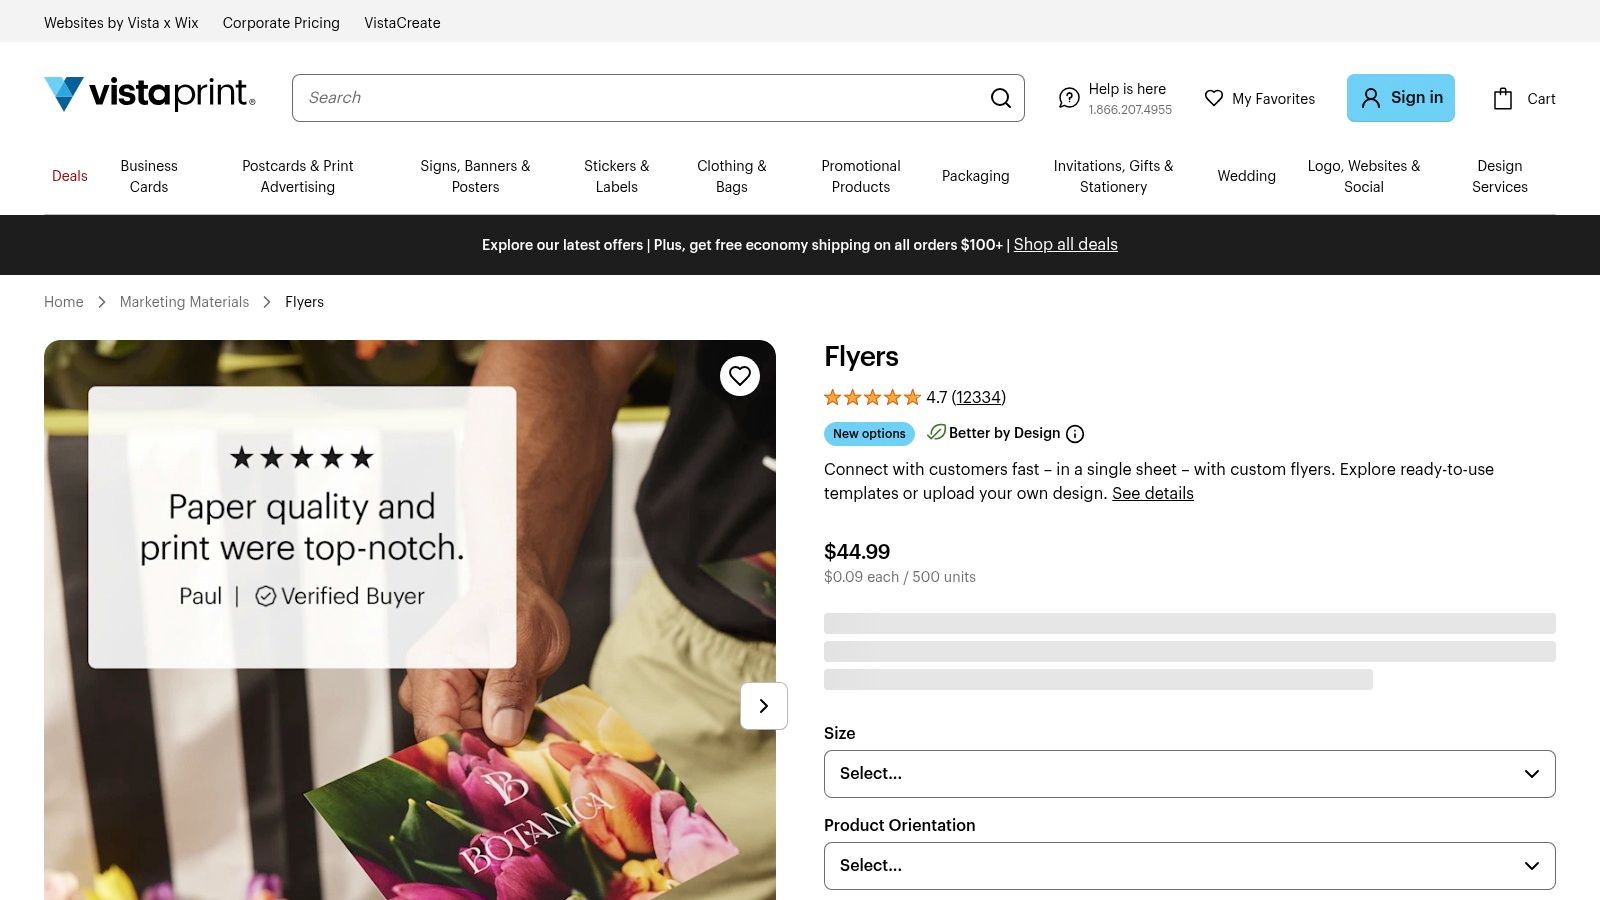The width and height of the screenshot is (1600, 900).
Task: Open Logo, Websites & Social menu
Action: [1364, 176]
